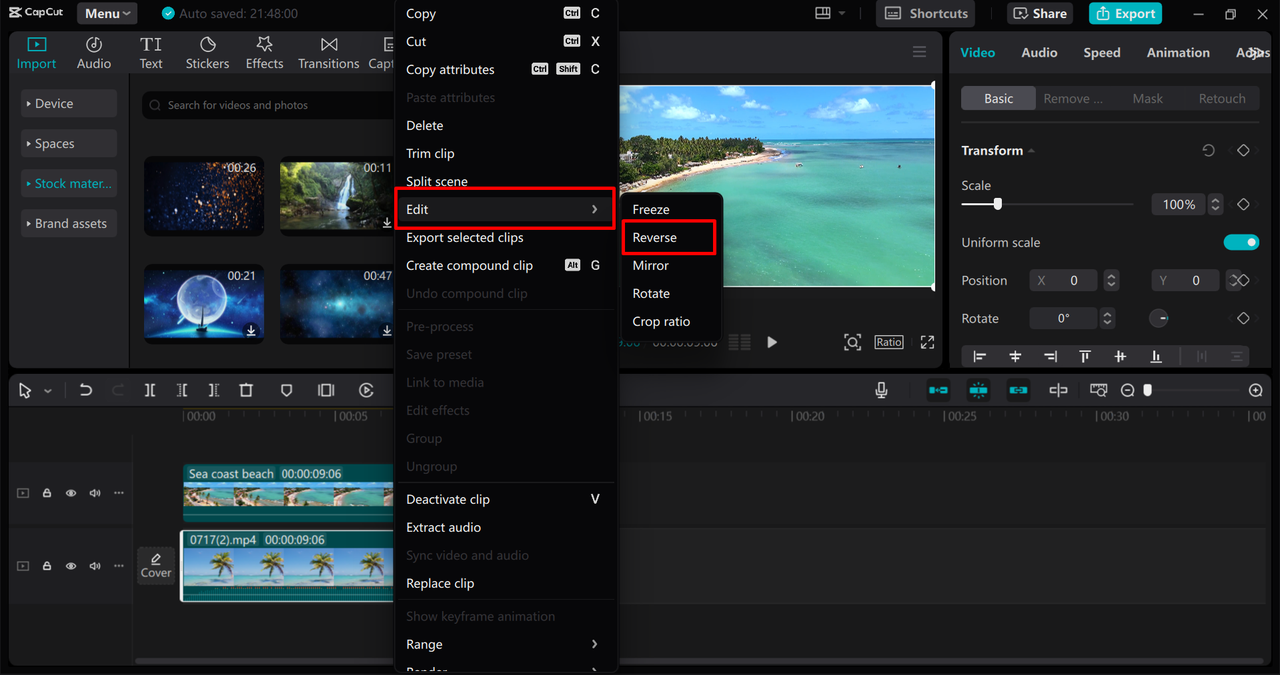Undo the last action in timeline toolbar
Screen dimensions: 1280x675
[86, 390]
